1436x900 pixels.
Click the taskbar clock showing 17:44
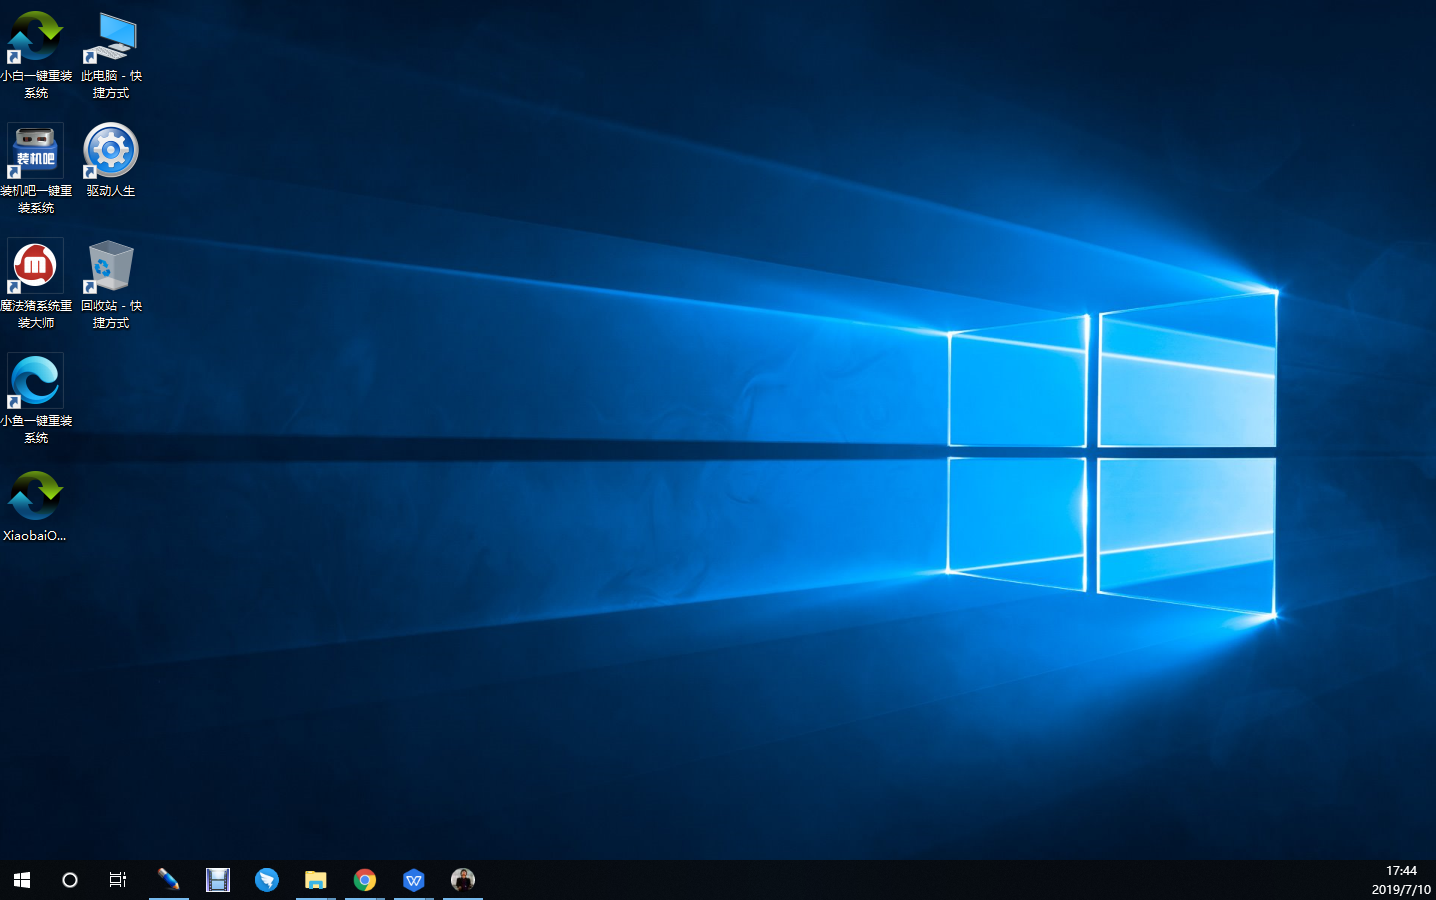coord(1401,871)
